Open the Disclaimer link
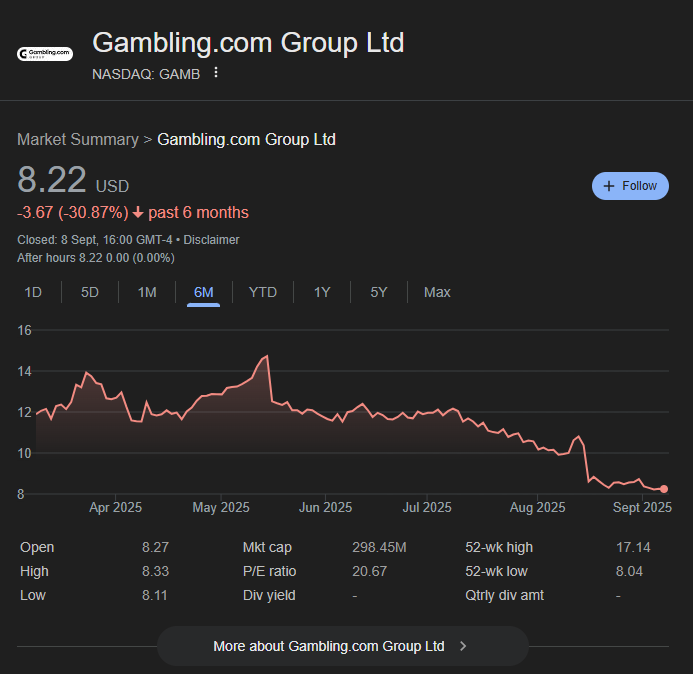The height and width of the screenshot is (674, 693). click(x=211, y=240)
